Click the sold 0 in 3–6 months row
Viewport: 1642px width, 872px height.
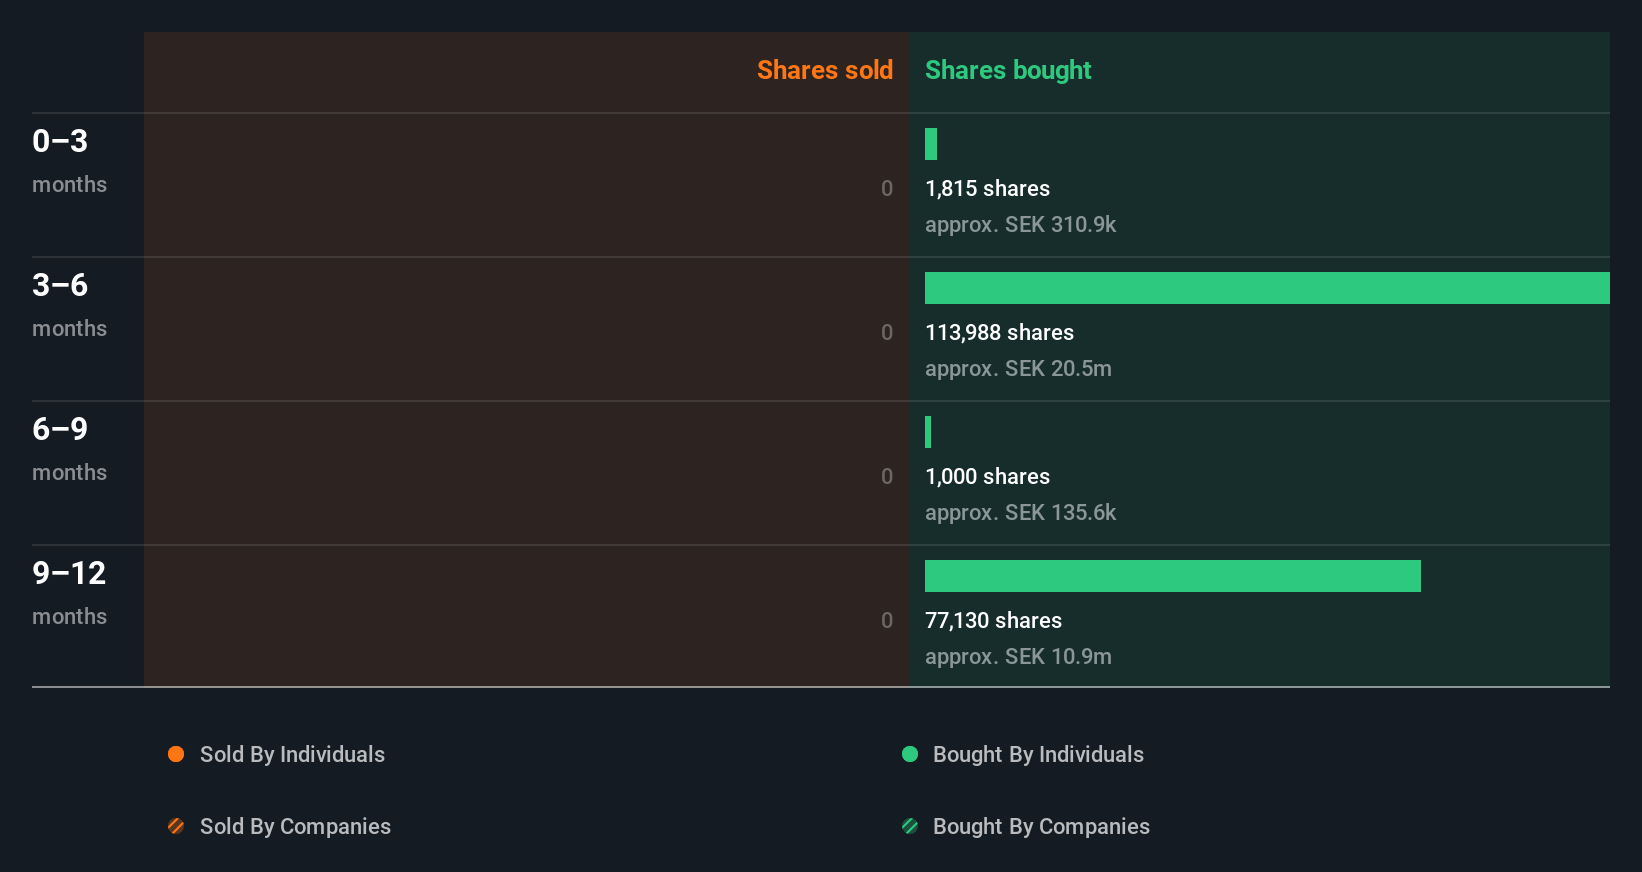coord(887,332)
